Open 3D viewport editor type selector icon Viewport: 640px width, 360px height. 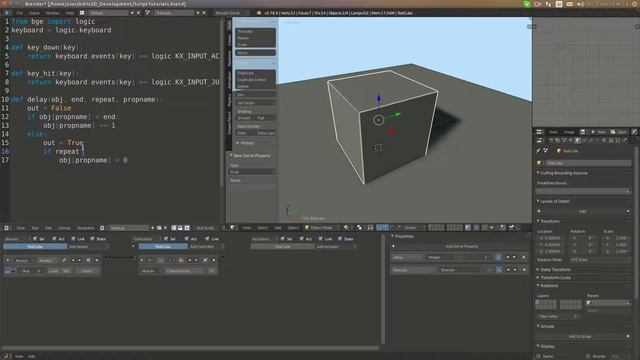click(x=233, y=227)
